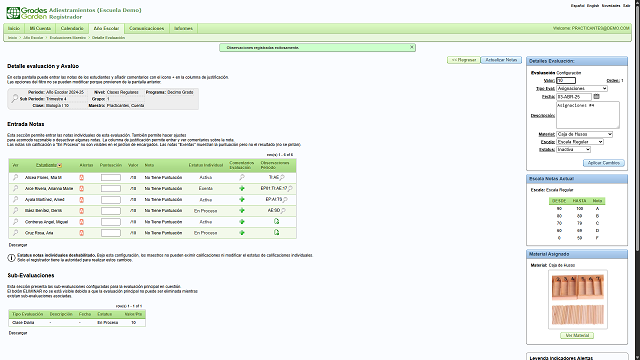The image size is (640, 360).
Task: Focus the Valor input field
Action: pyautogui.click(x=566, y=81)
